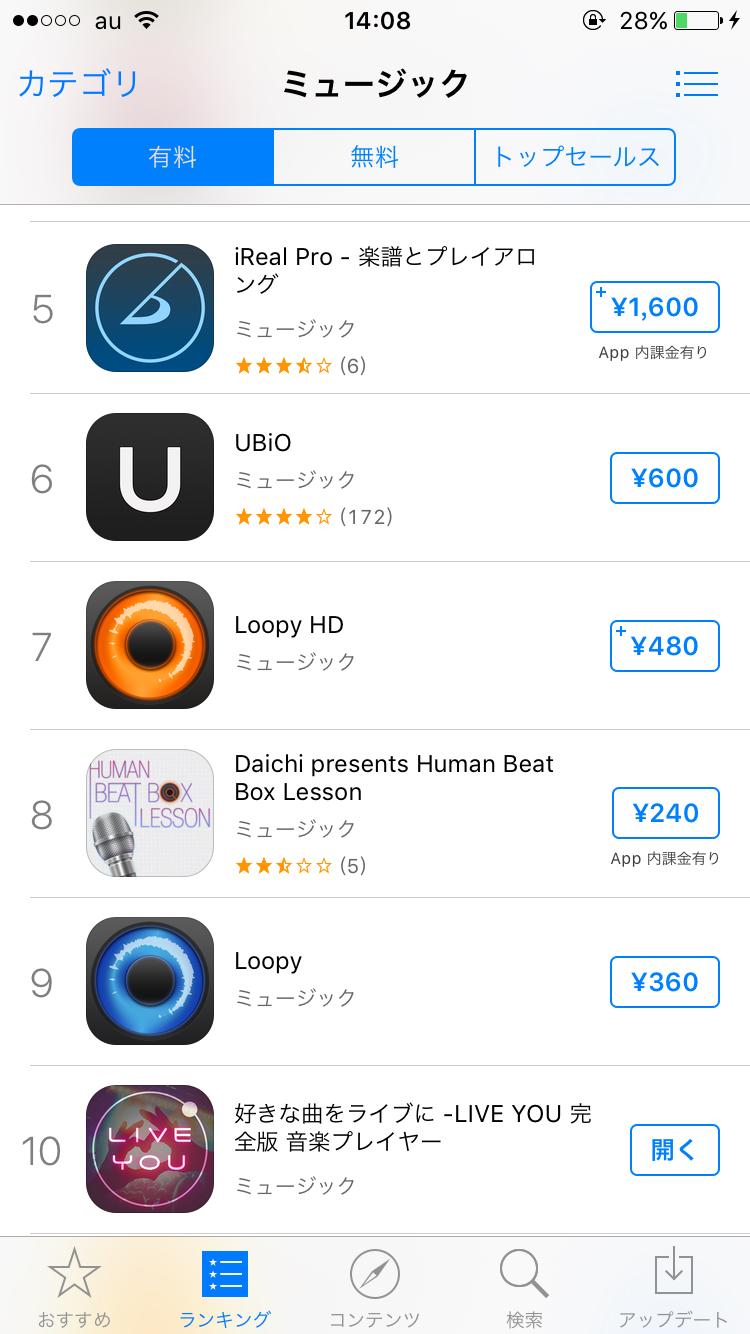Select the 有料 paid segment
750x1334 pixels.
173,157
